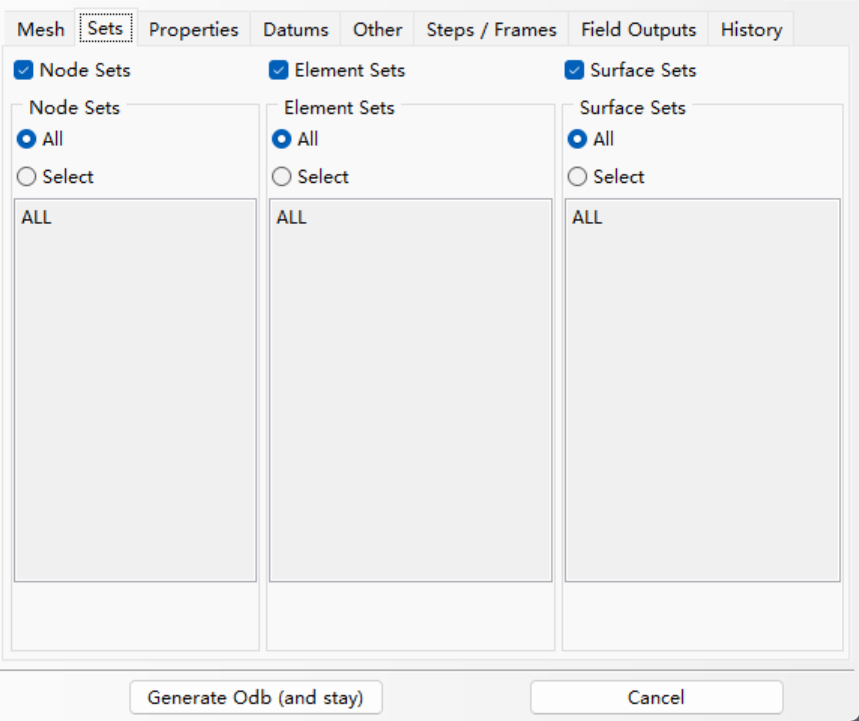This screenshot has width=859, height=721.
Task: Choose Select radio under Node Sets
Action: point(27,177)
